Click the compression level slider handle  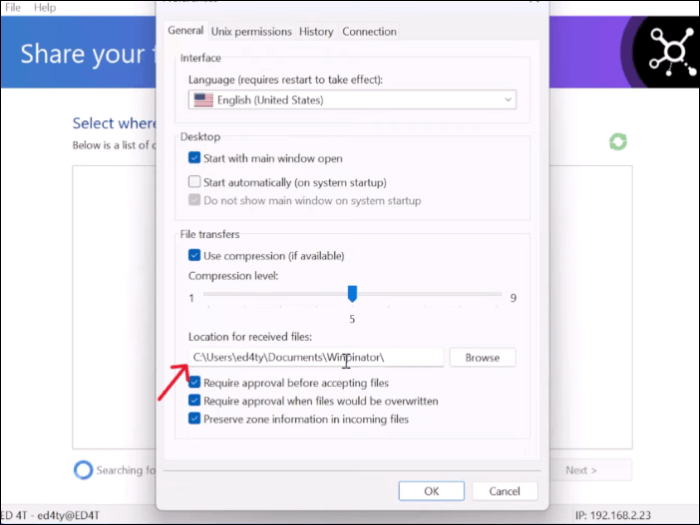click(352, 294)
